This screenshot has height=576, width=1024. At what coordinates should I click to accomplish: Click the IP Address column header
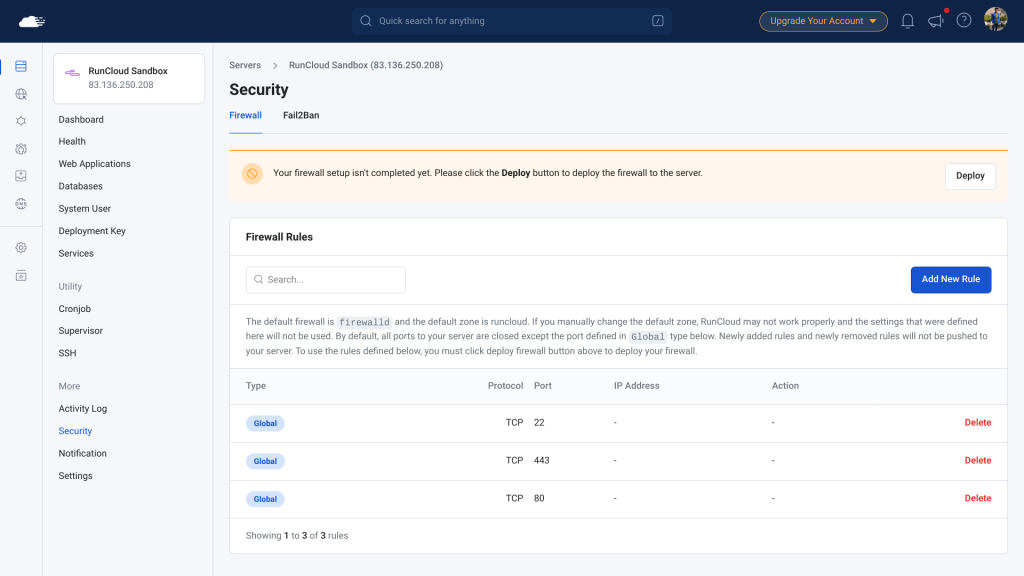pos(636,386)
